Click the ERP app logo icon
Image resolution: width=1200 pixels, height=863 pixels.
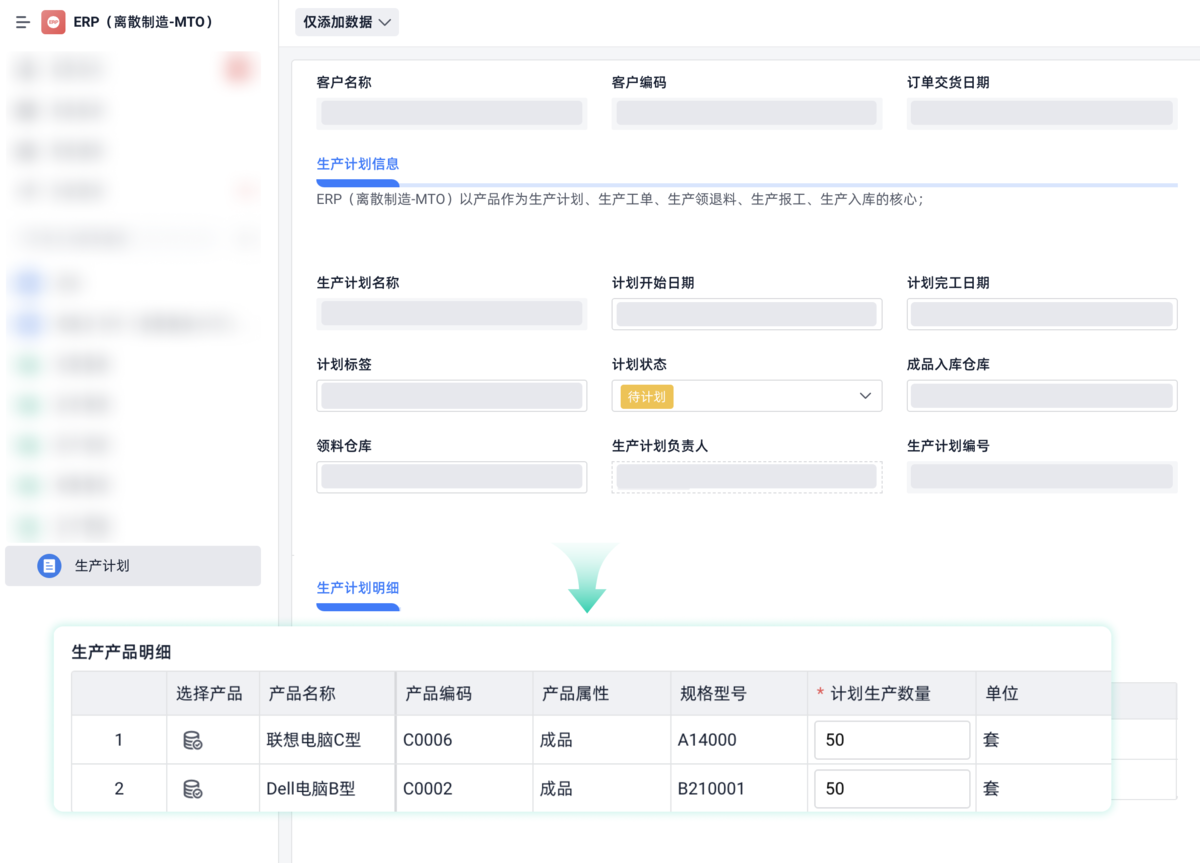55,22
